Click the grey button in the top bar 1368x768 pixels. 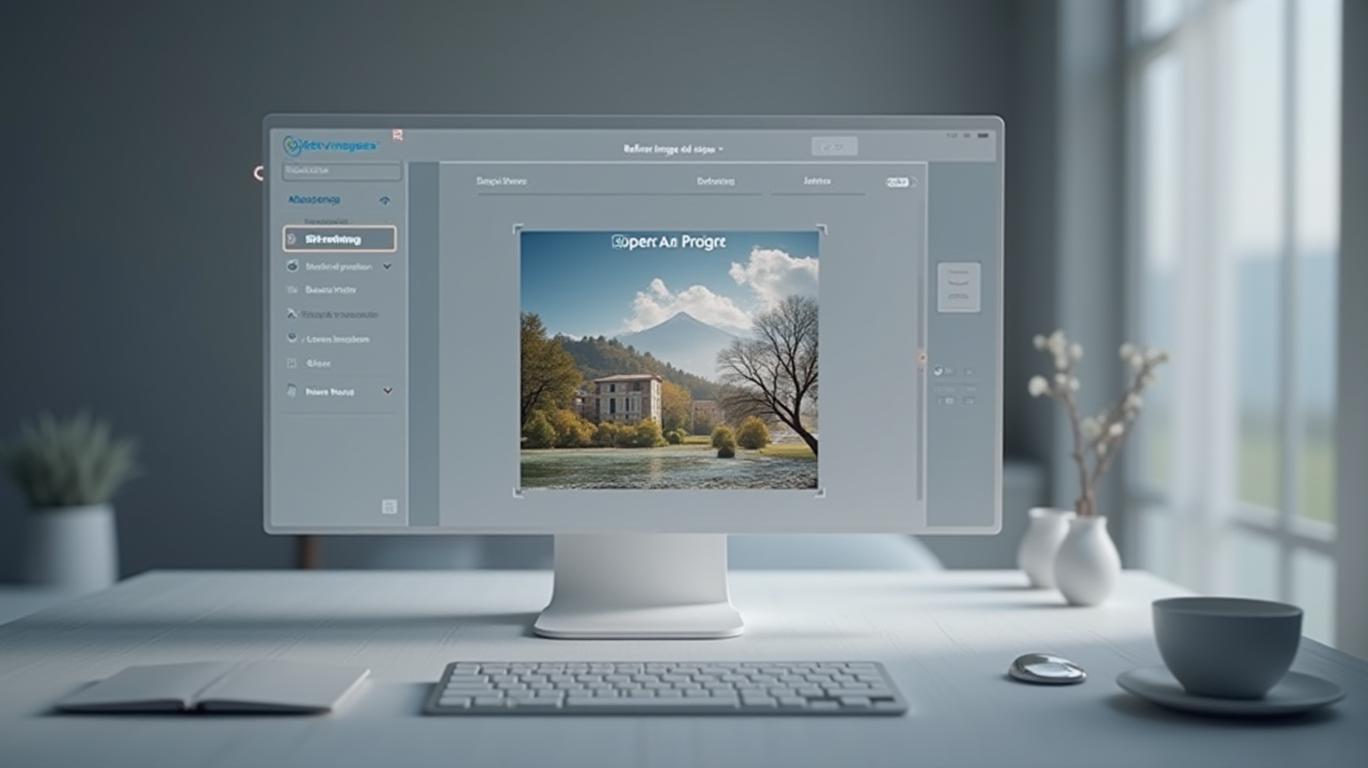point(834,146)
